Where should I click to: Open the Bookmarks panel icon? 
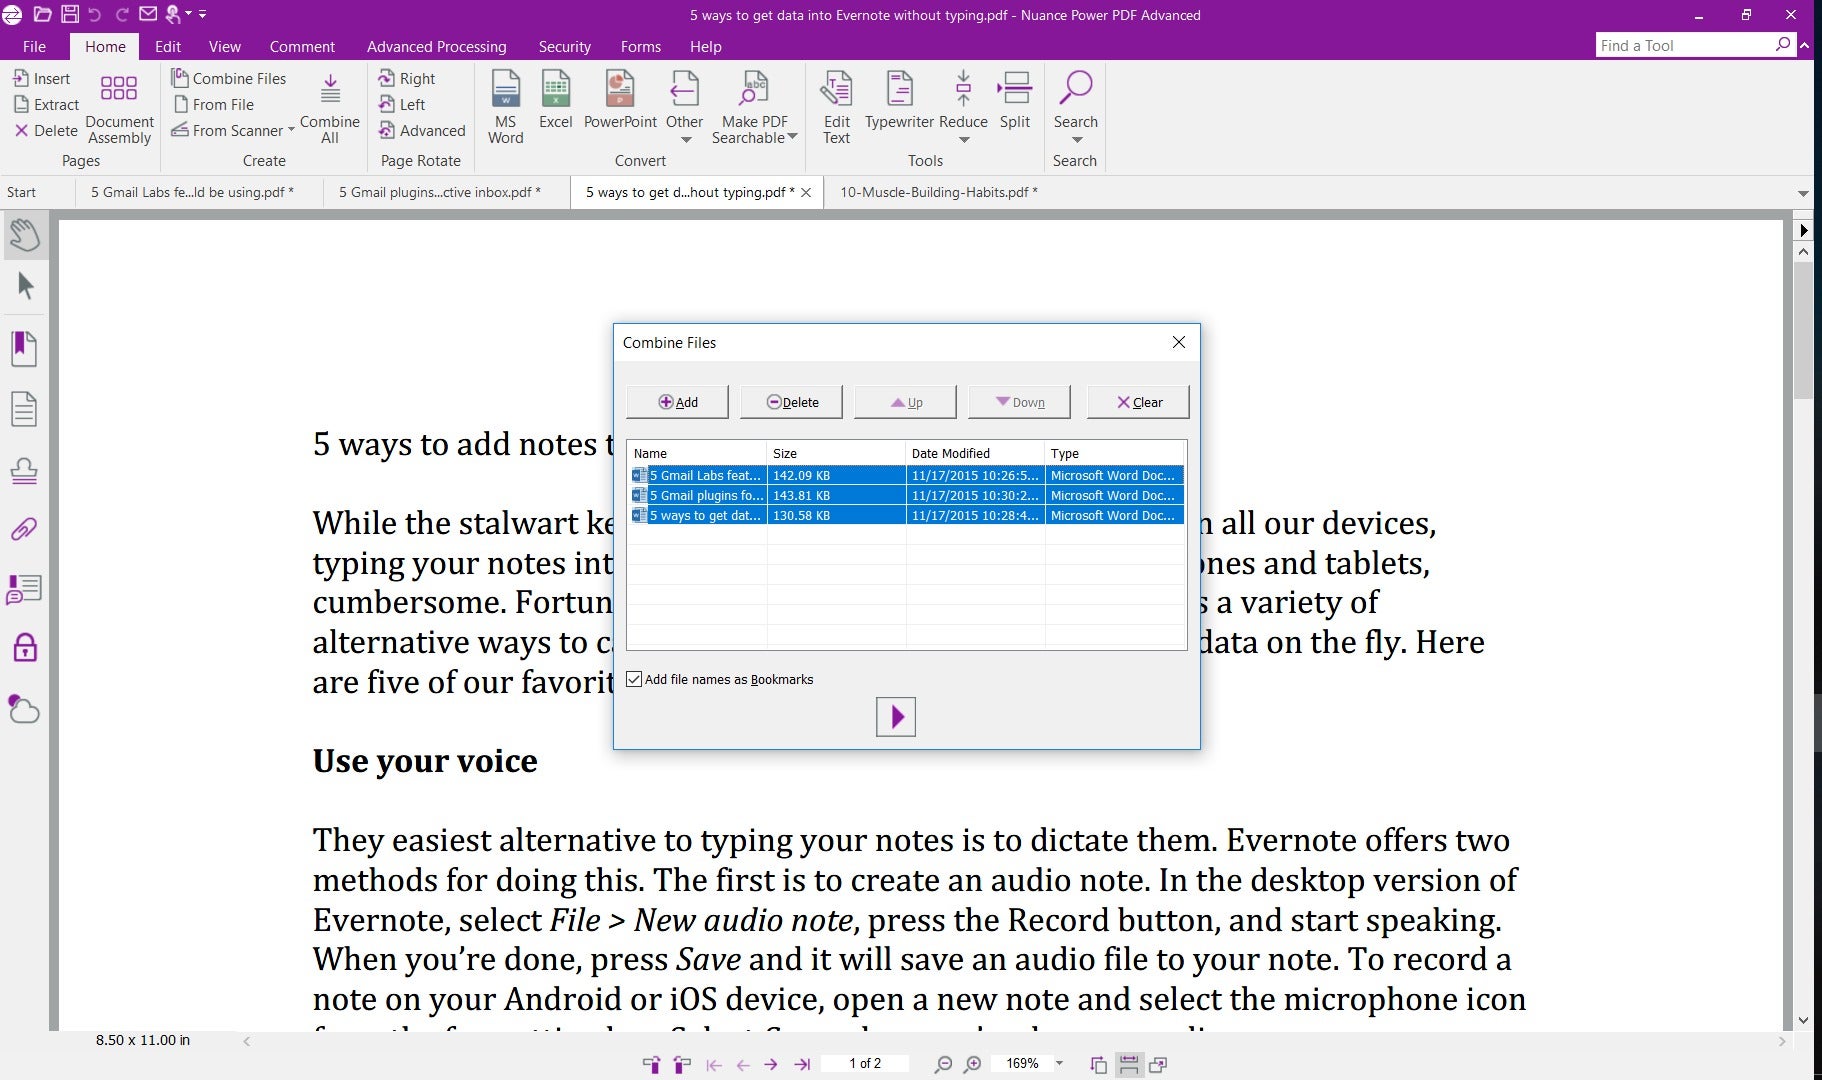(24, 349)
